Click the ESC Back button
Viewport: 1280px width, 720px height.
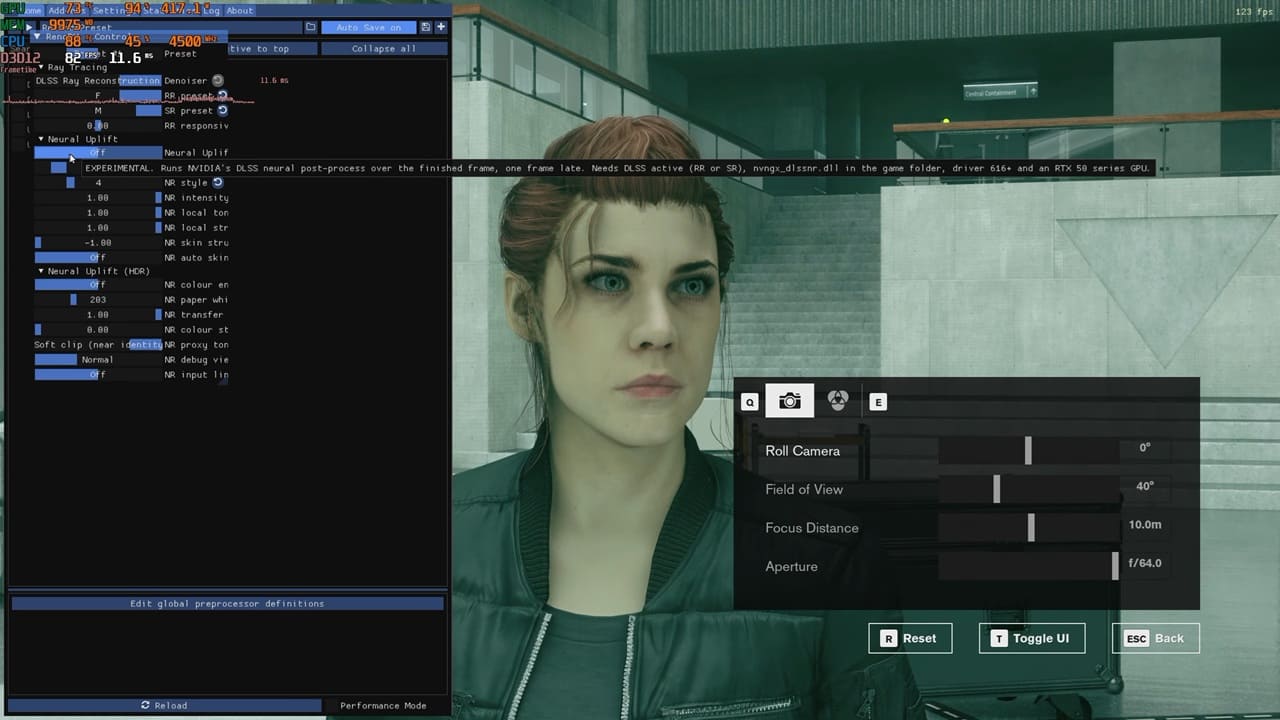[x=1155, y=638]
